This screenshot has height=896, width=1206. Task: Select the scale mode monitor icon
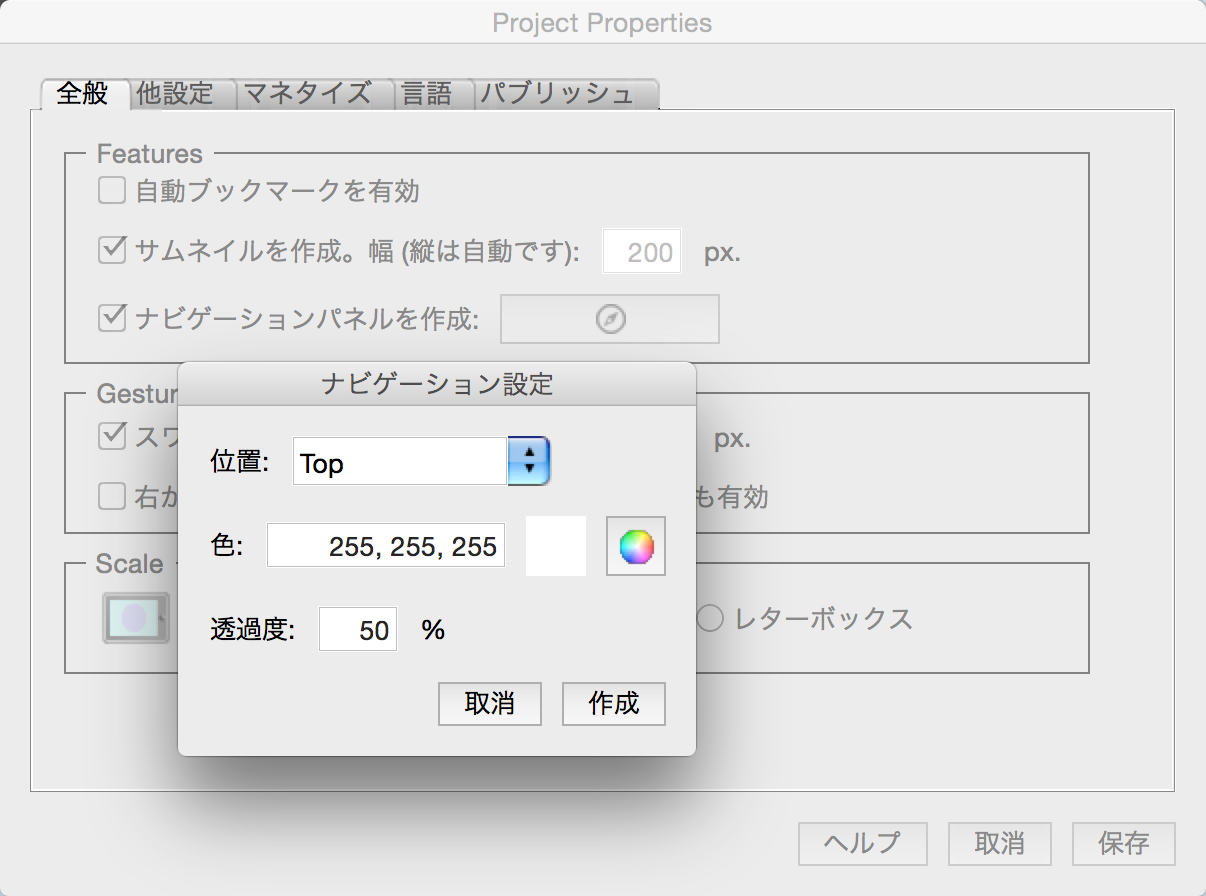(135, 618)
